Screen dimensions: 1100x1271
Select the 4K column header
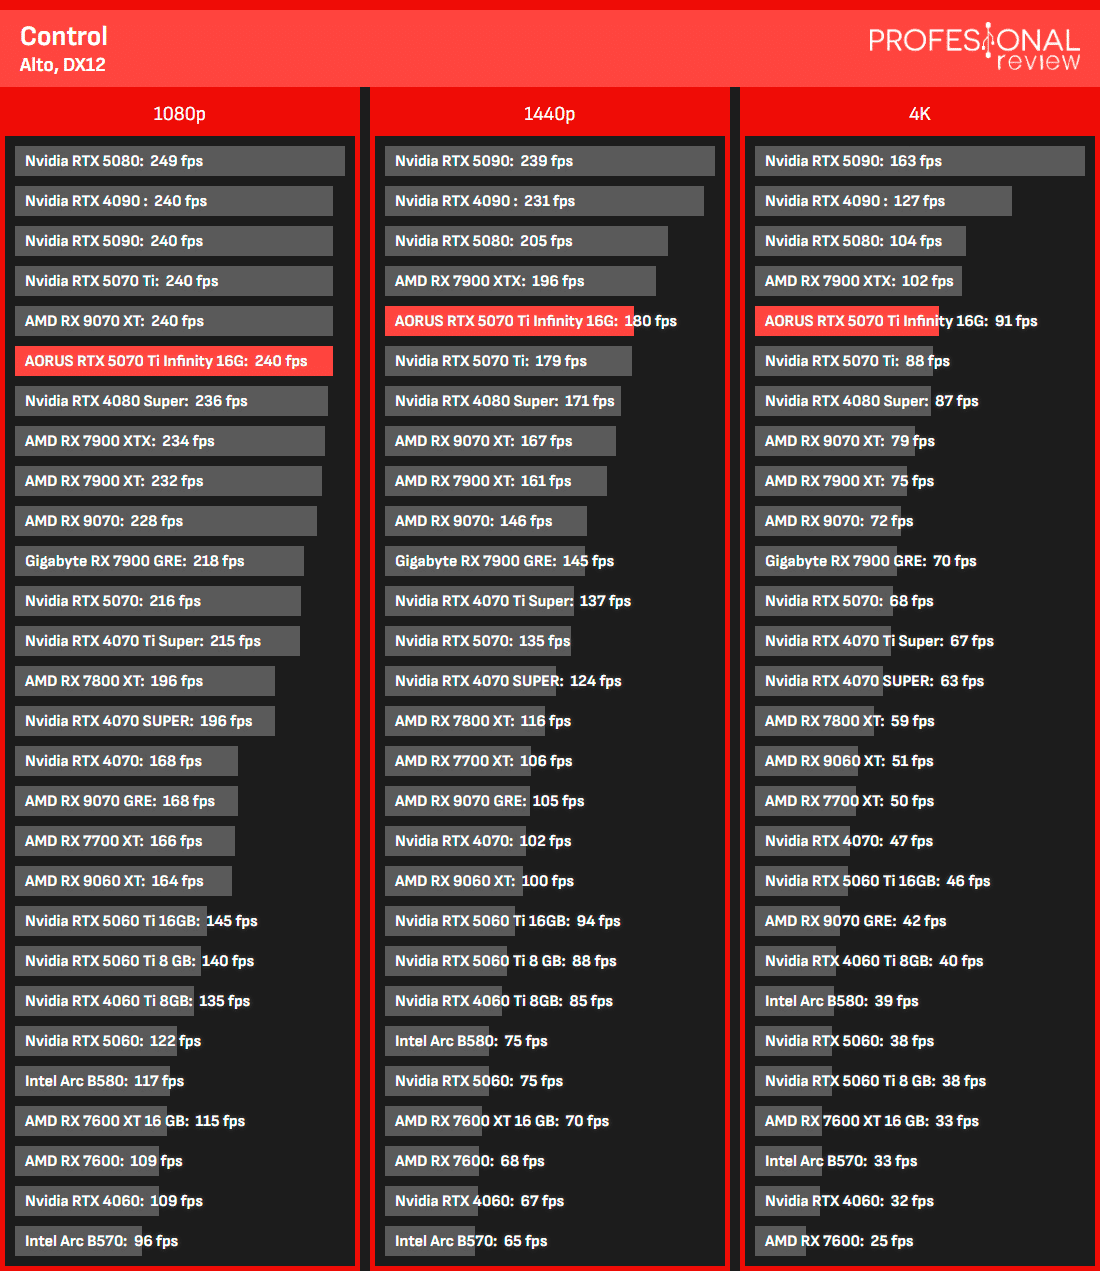[920, 113]
